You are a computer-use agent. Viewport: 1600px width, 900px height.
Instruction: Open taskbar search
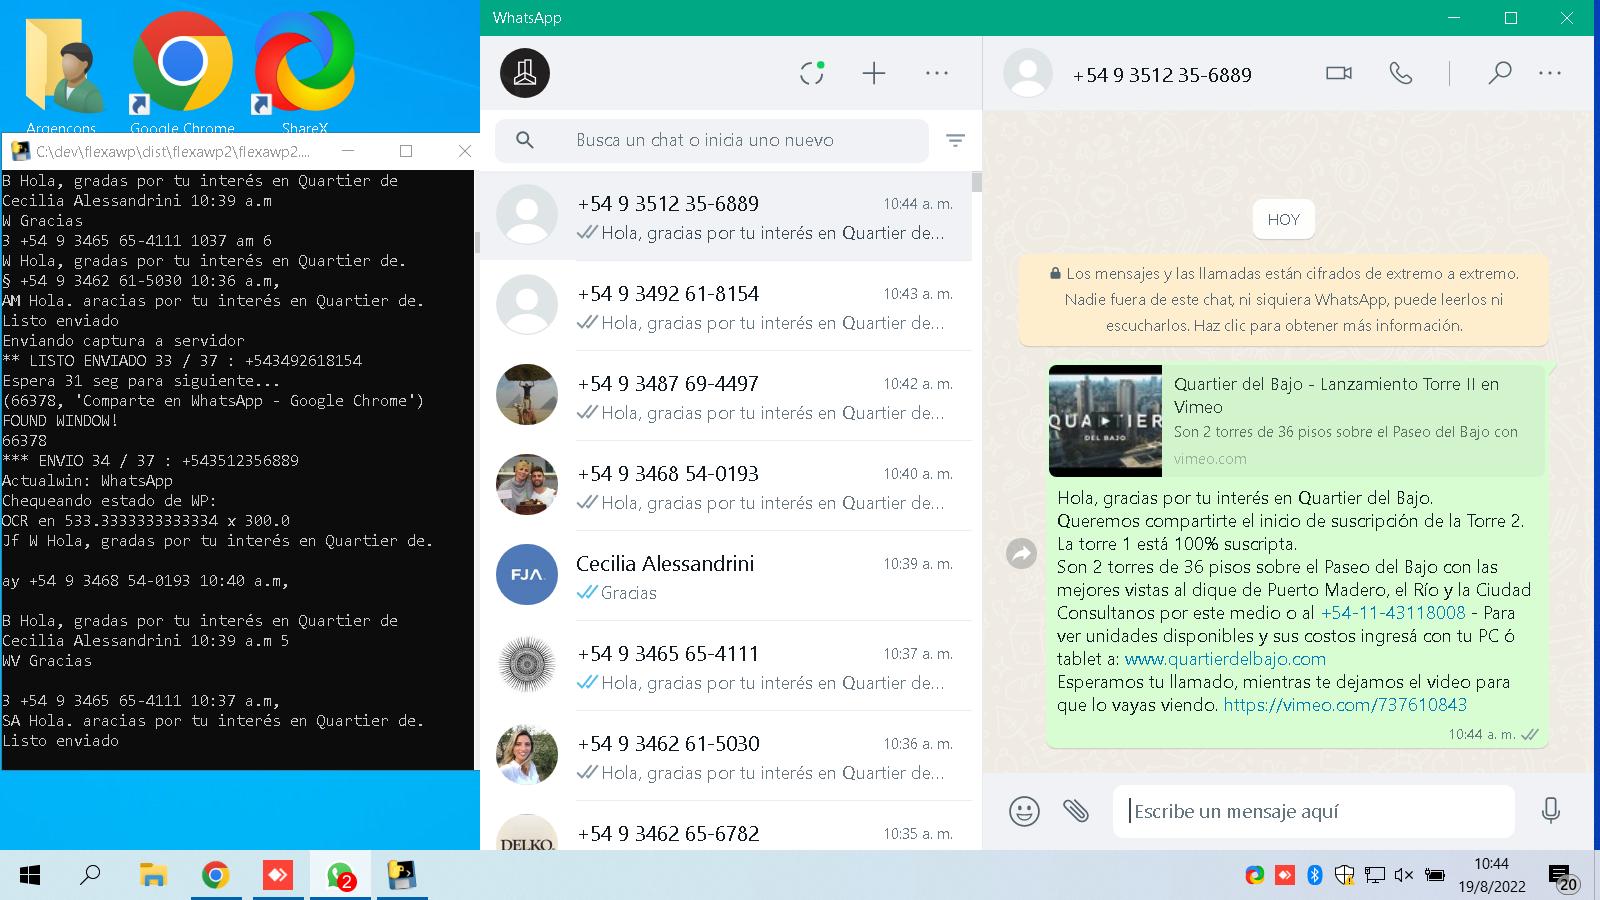(91, 876)
